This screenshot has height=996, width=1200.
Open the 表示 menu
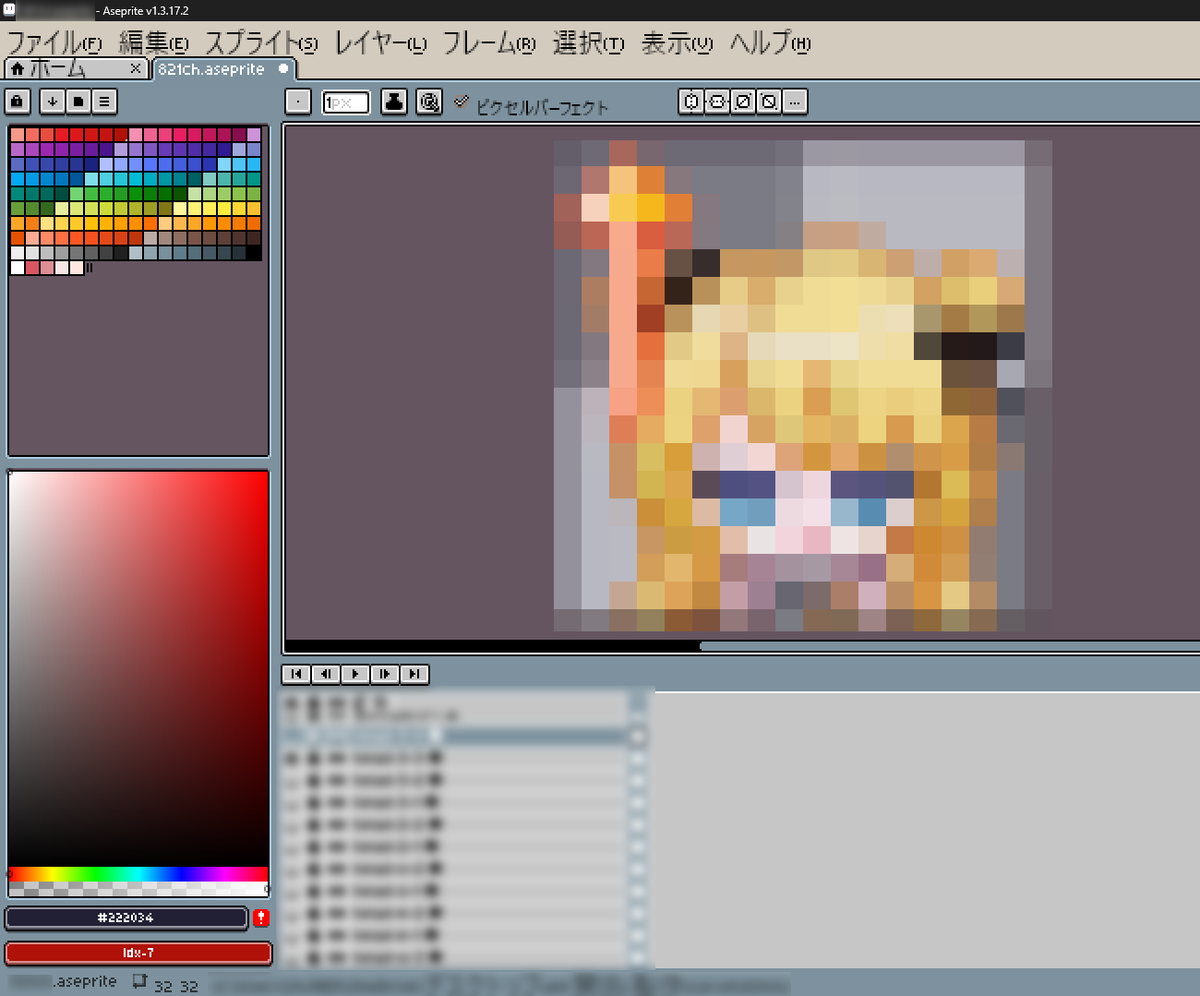(x=677, y=43)
